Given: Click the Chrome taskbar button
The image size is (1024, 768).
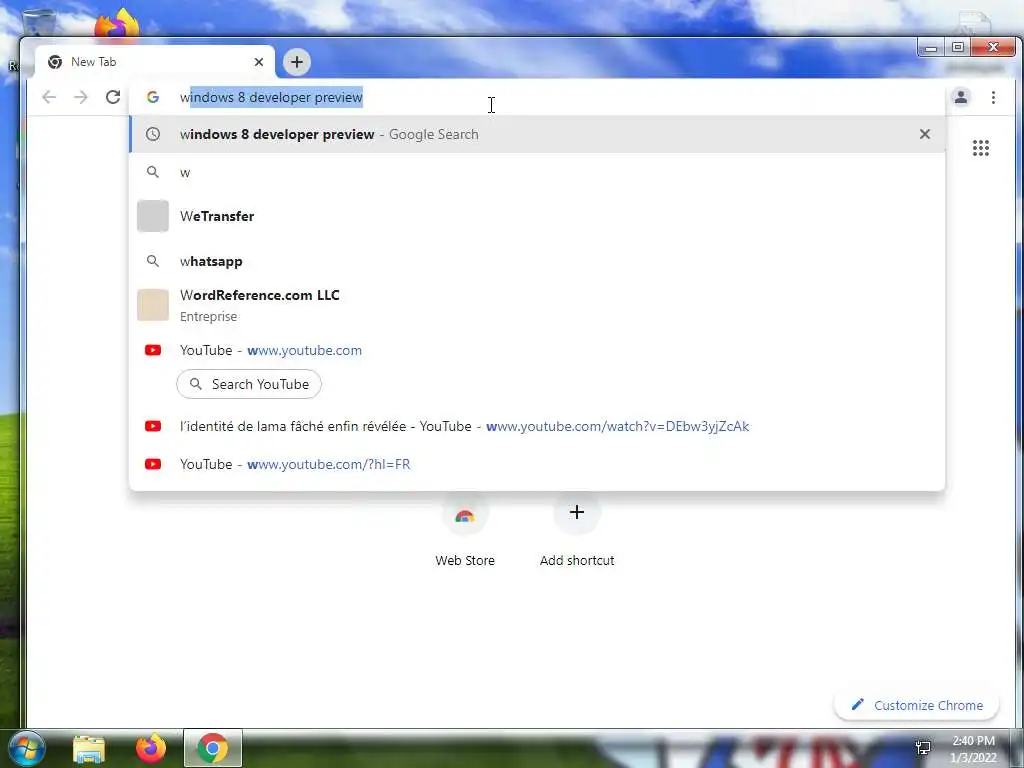Looking at the screenshot, I should click(x=213, y=748).
